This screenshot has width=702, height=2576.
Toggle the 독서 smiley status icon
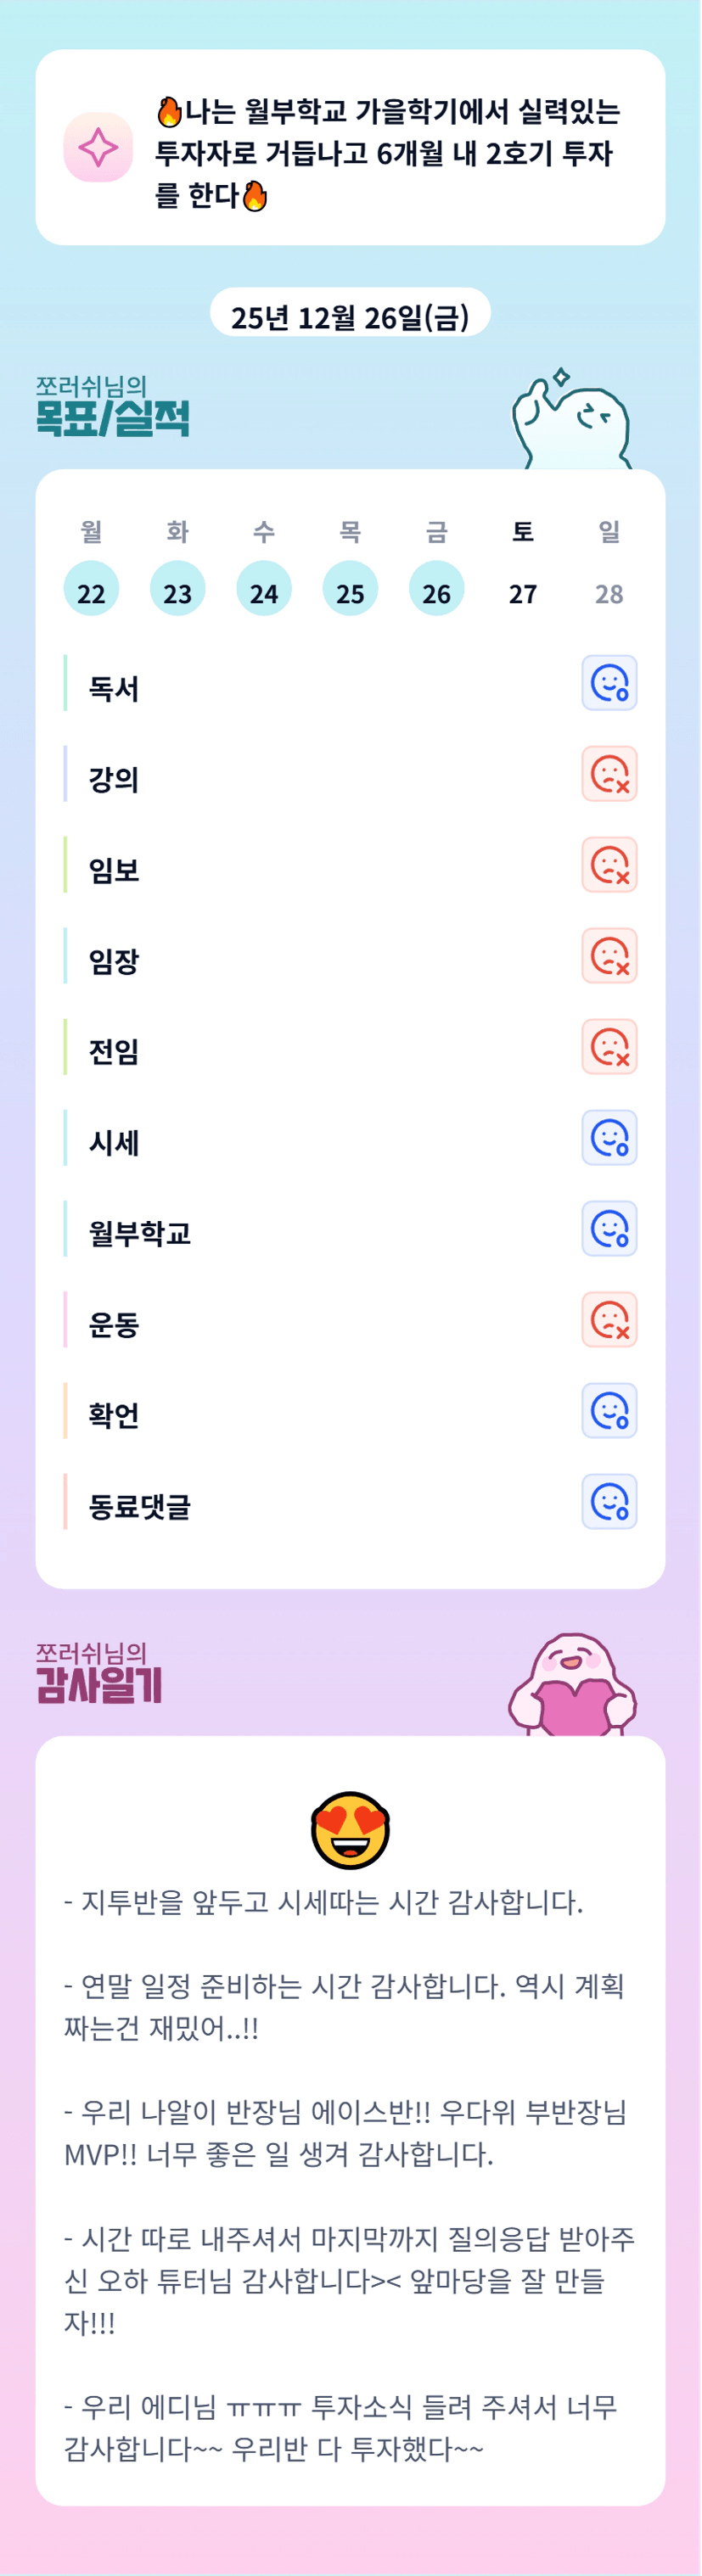pos(609,683)
